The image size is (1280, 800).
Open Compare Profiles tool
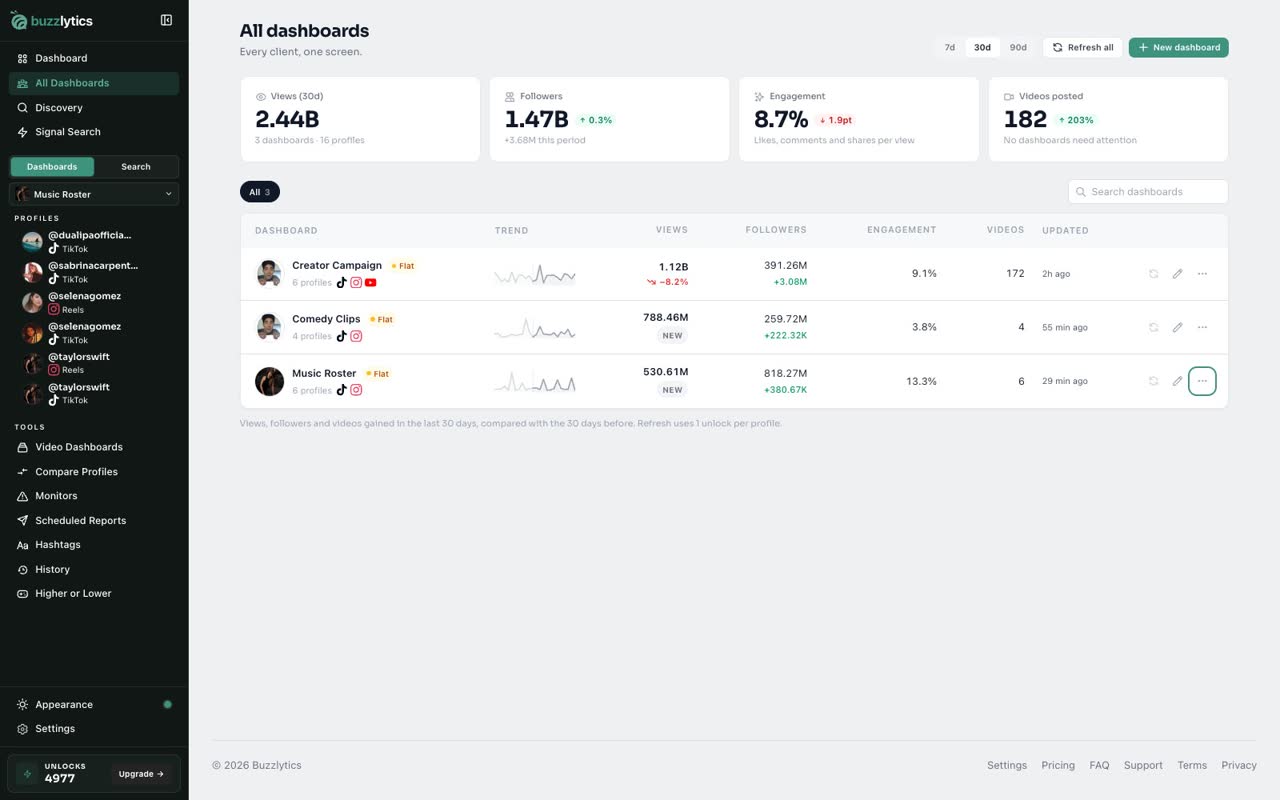94,472
